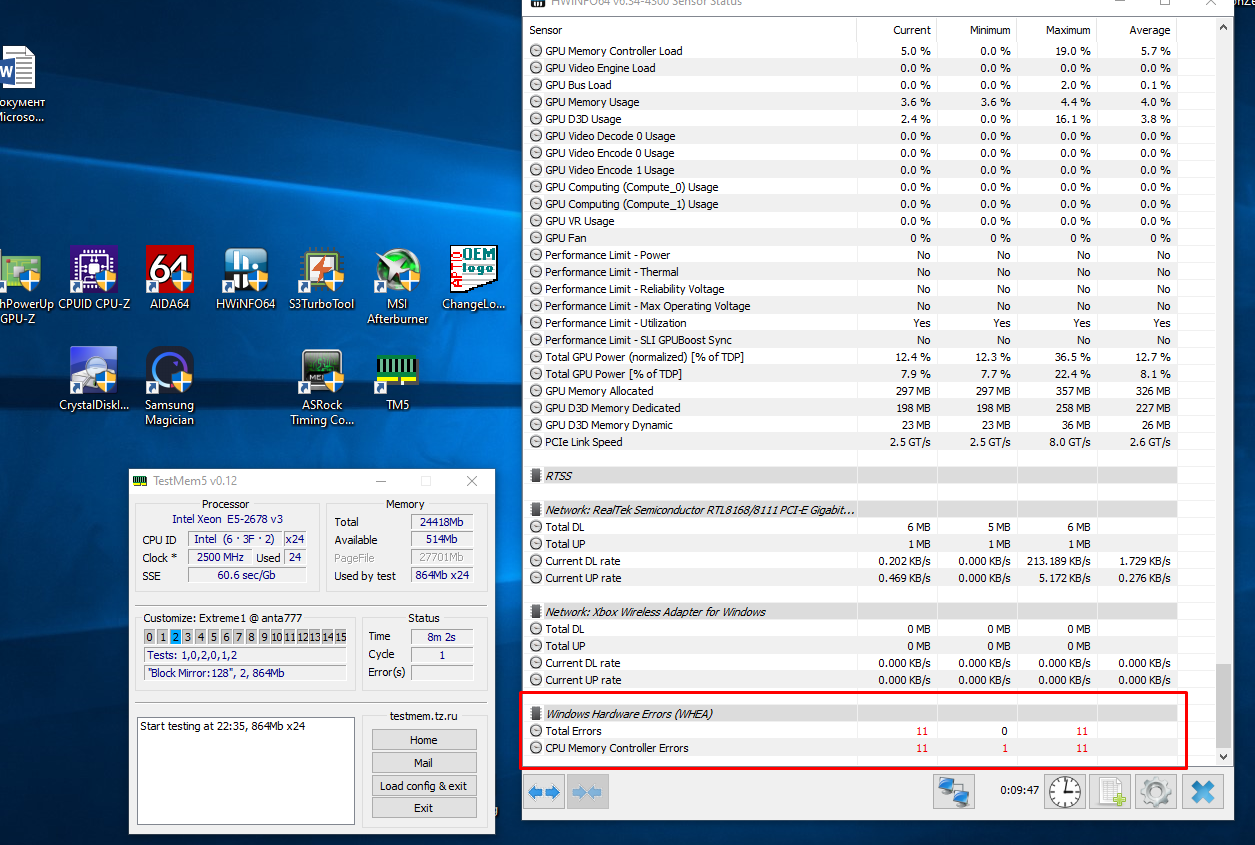The image size is (1255, 845).
Task: Start sensor logging via sheet-plus icon
Action: [x=1110, y=792]
